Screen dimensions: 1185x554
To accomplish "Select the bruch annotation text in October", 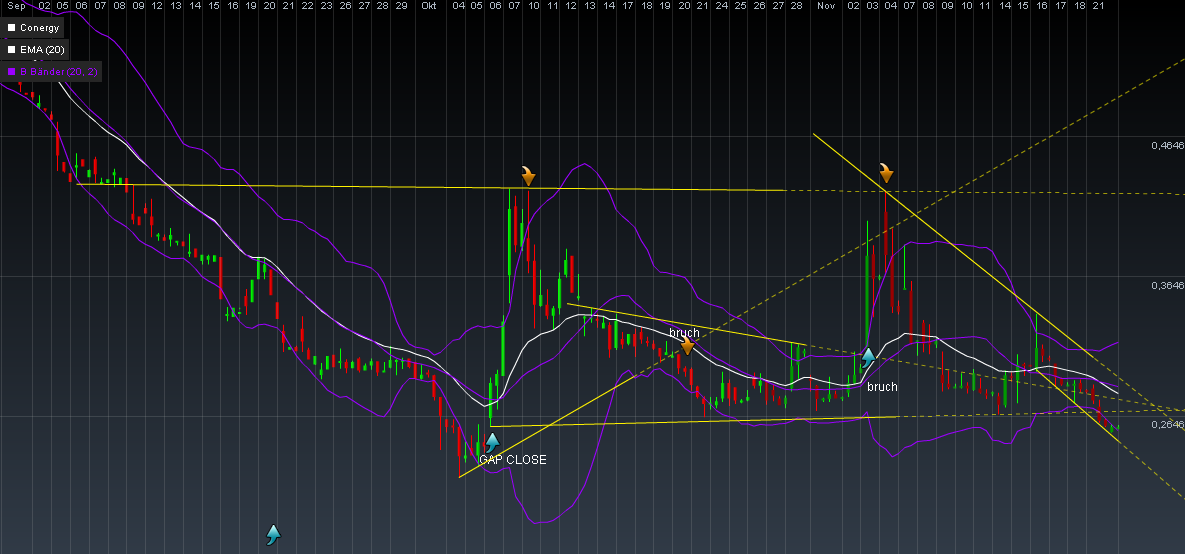I will click(684, 332).
